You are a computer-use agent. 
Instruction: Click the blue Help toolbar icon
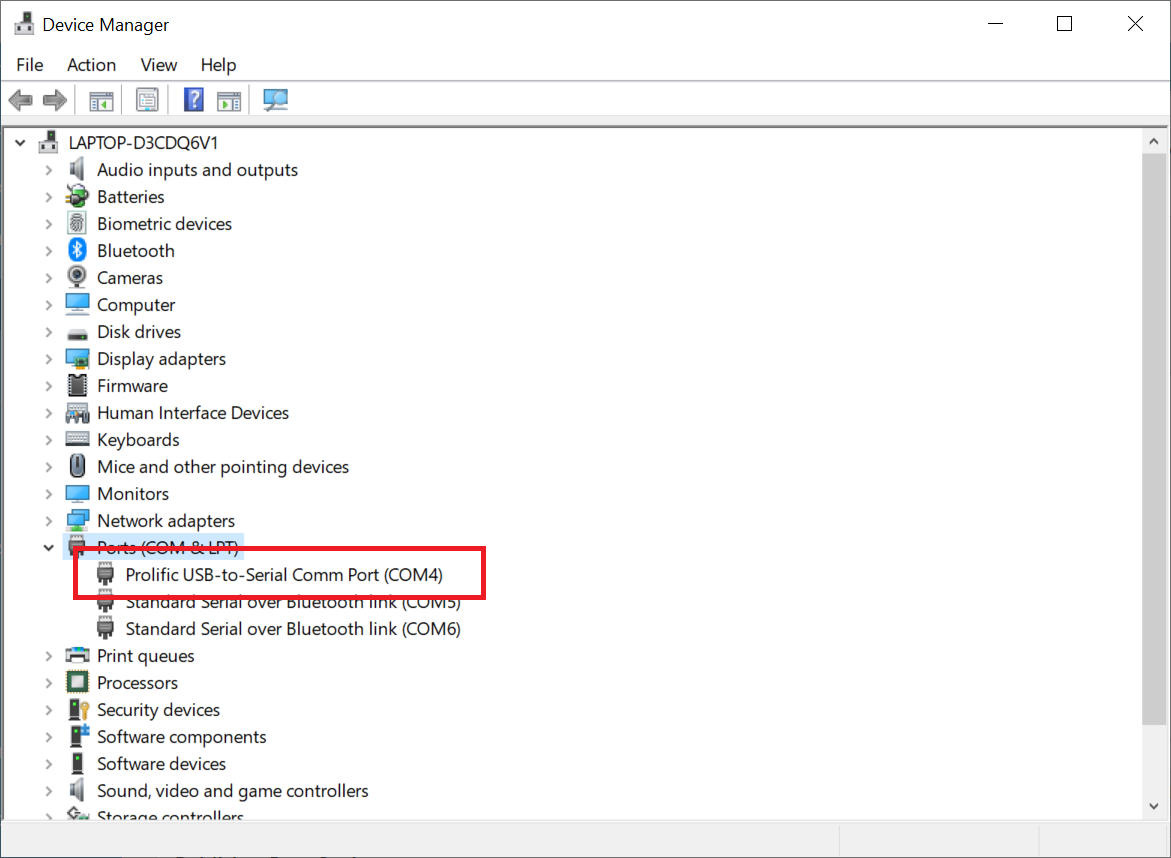[x=194, y=100]
